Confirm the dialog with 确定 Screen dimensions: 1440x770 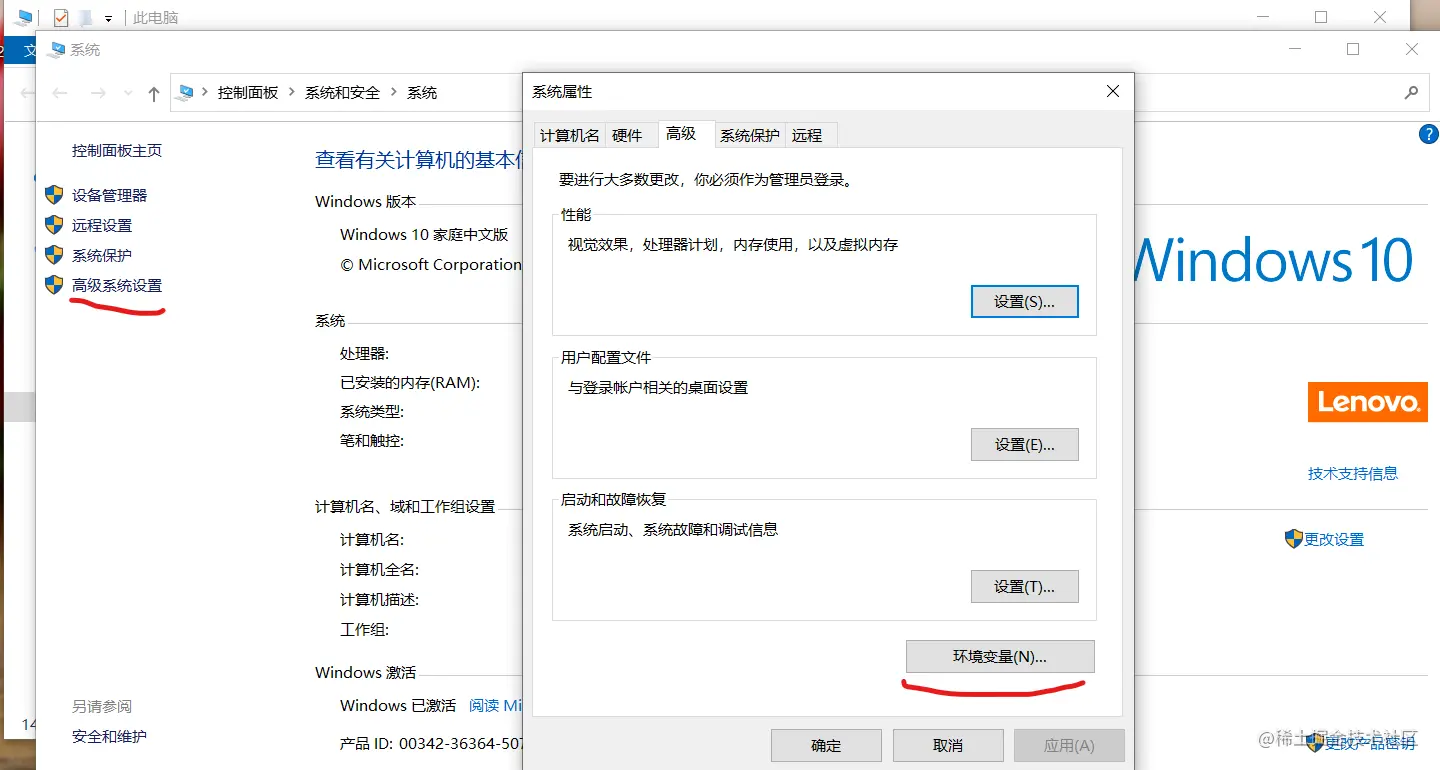pos(826,746)
